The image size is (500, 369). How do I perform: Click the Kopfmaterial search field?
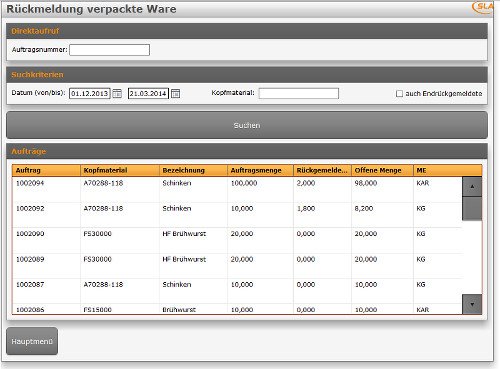click(x=299, y=93)
